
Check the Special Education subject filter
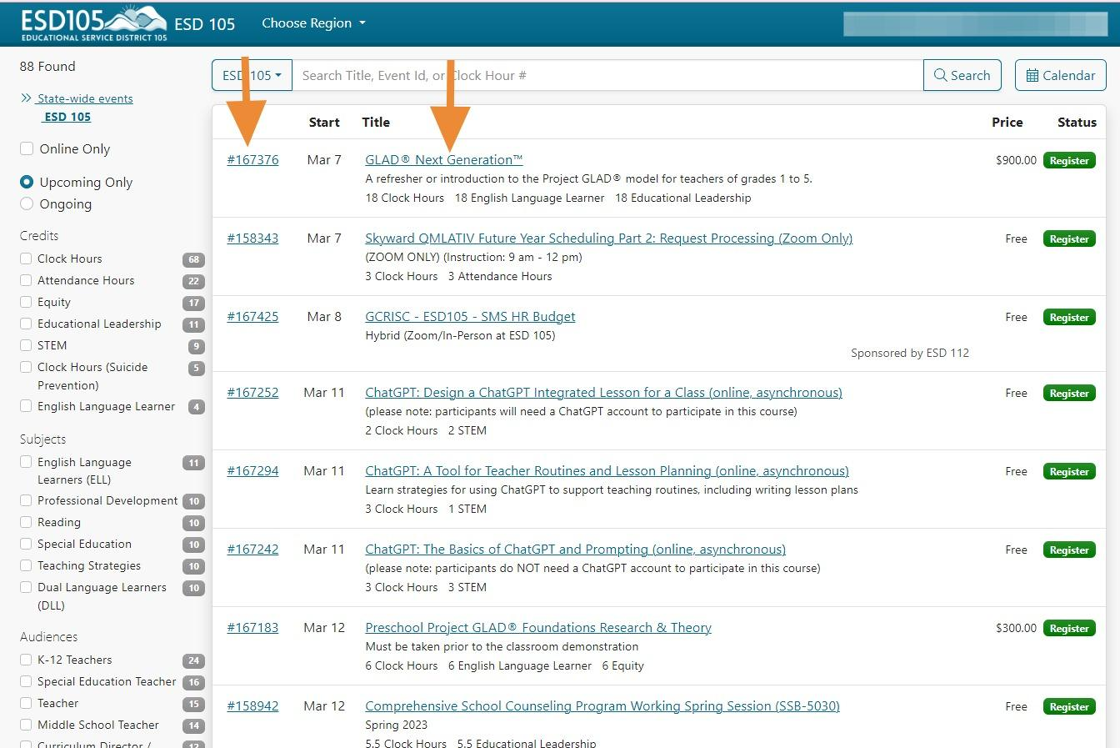26,544
